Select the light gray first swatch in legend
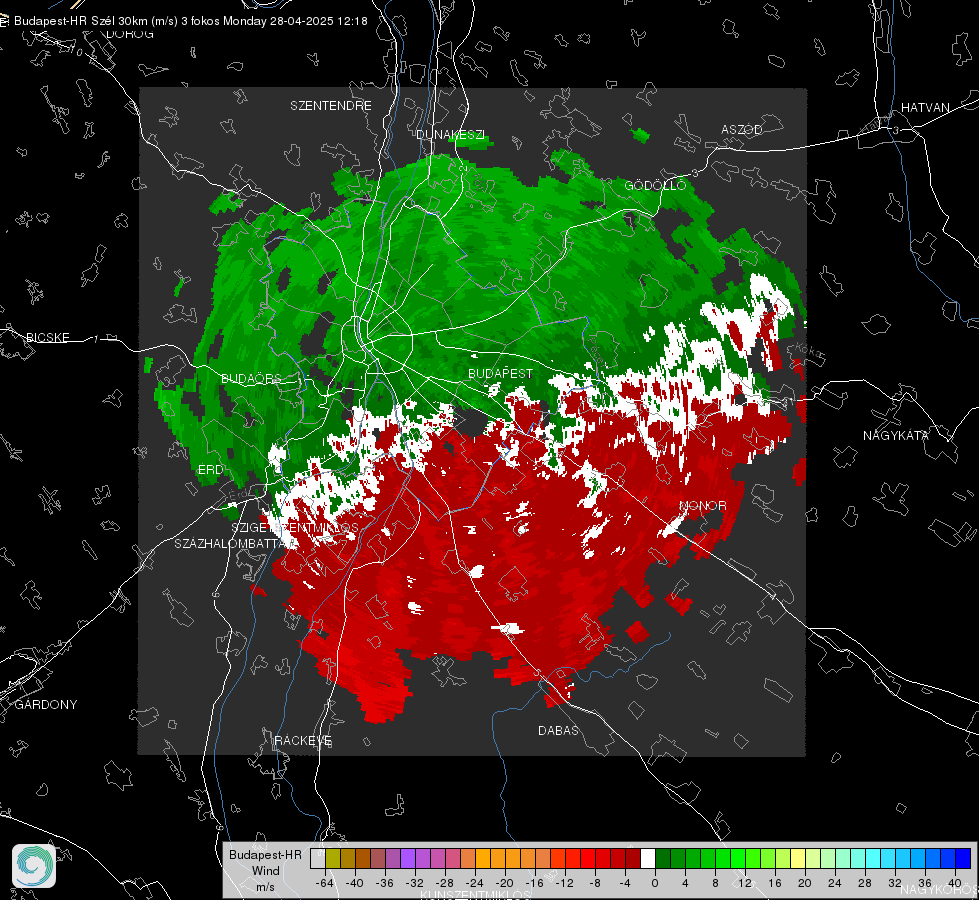Image resolution: width=979 pixels, height=900 pixels. pos(318,858)
